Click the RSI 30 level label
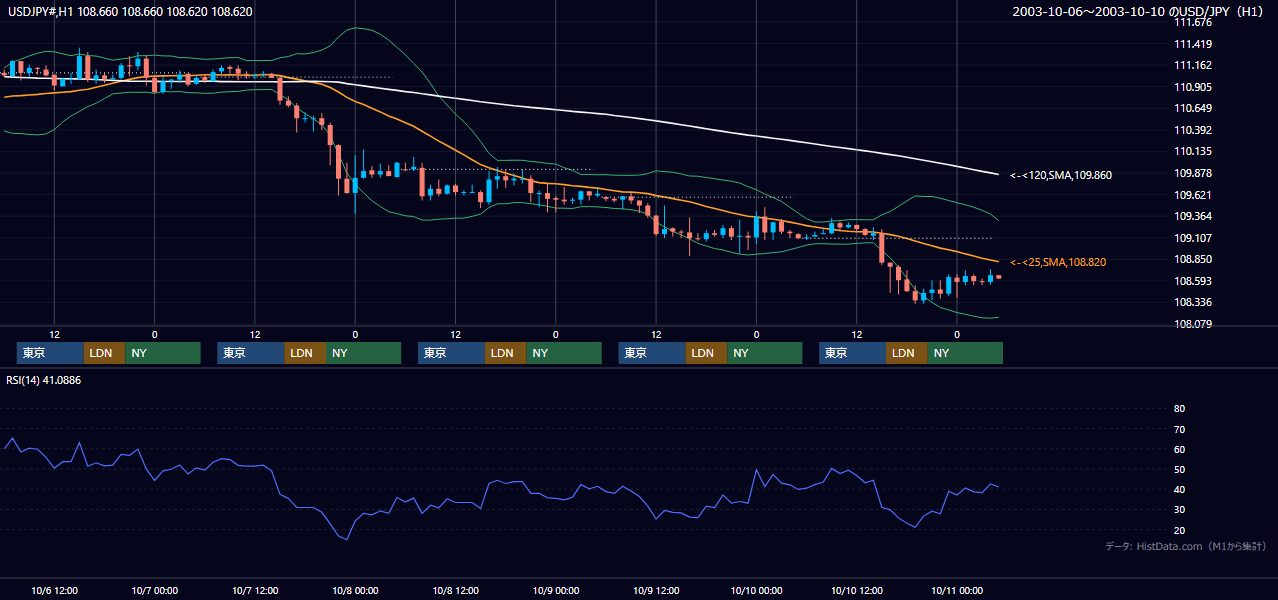1278x600 pixels. coord(1179,509)
